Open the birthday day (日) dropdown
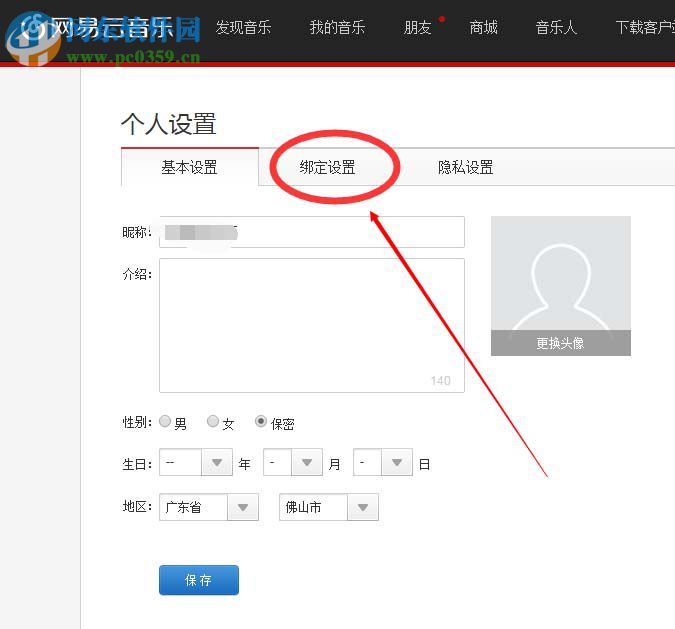Screen dimensions: 675x629 [x=383, y=462]
